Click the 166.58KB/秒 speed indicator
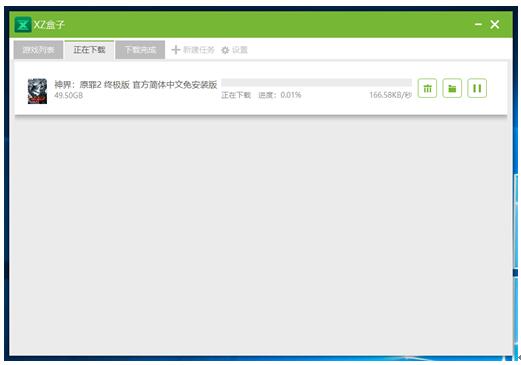This screenshot has width=521, height=365. click(x=390, y=95)
